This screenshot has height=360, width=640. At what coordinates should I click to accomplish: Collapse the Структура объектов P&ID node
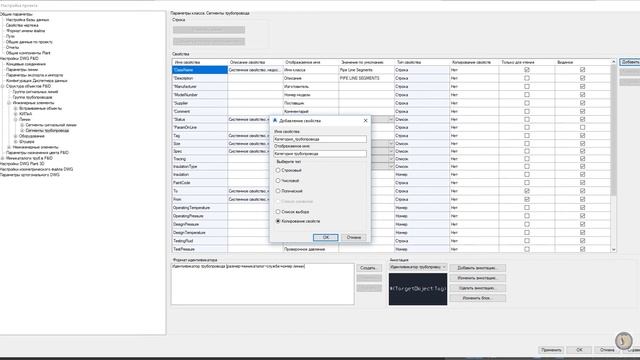pos(2,86)
